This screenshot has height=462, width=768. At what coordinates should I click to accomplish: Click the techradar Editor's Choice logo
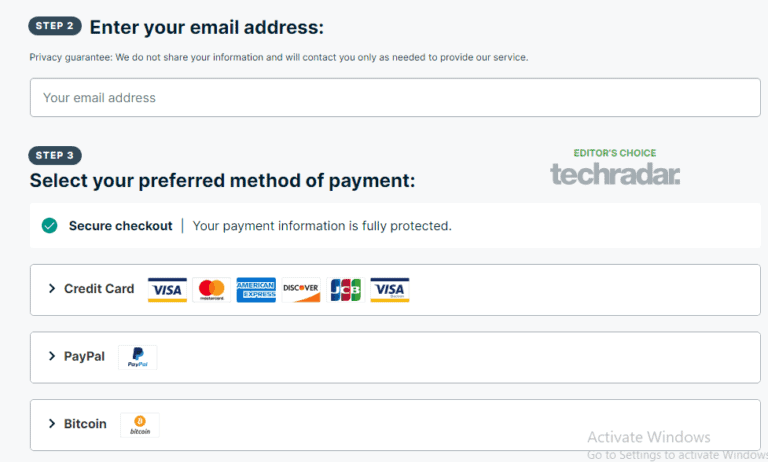[x=615, y=169]
